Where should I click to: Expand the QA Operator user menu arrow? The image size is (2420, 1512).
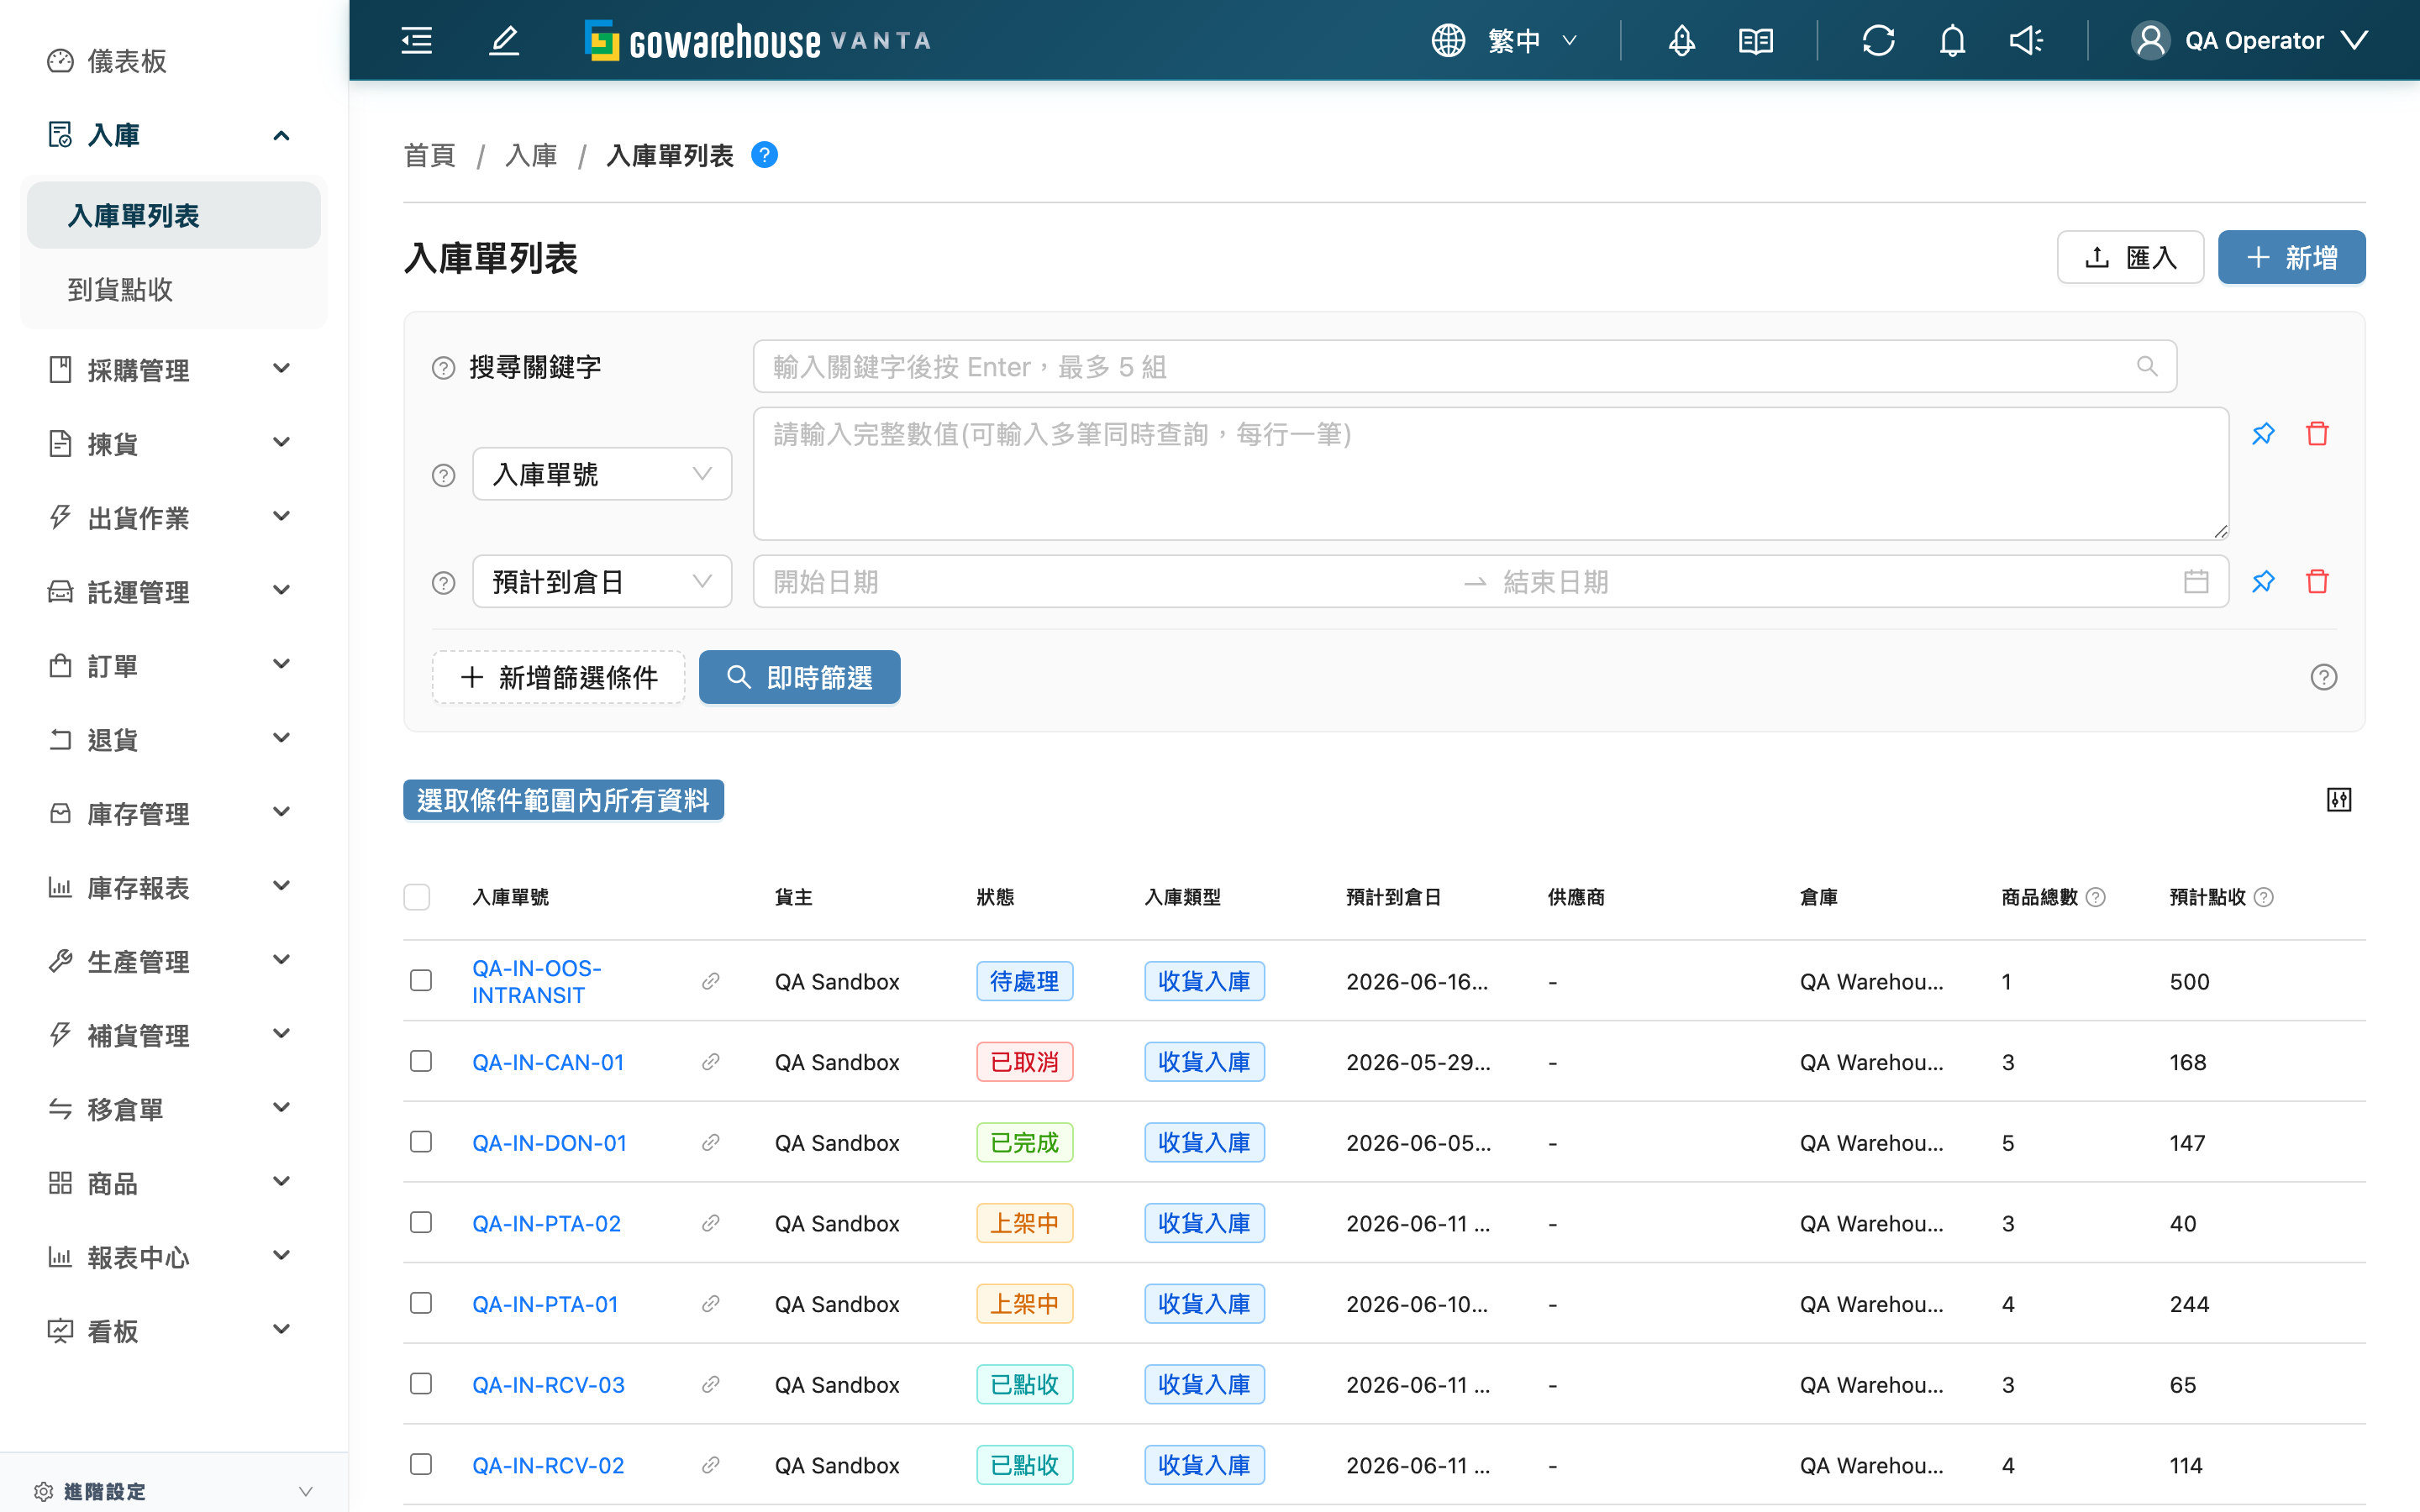(x=2354, y=40)
